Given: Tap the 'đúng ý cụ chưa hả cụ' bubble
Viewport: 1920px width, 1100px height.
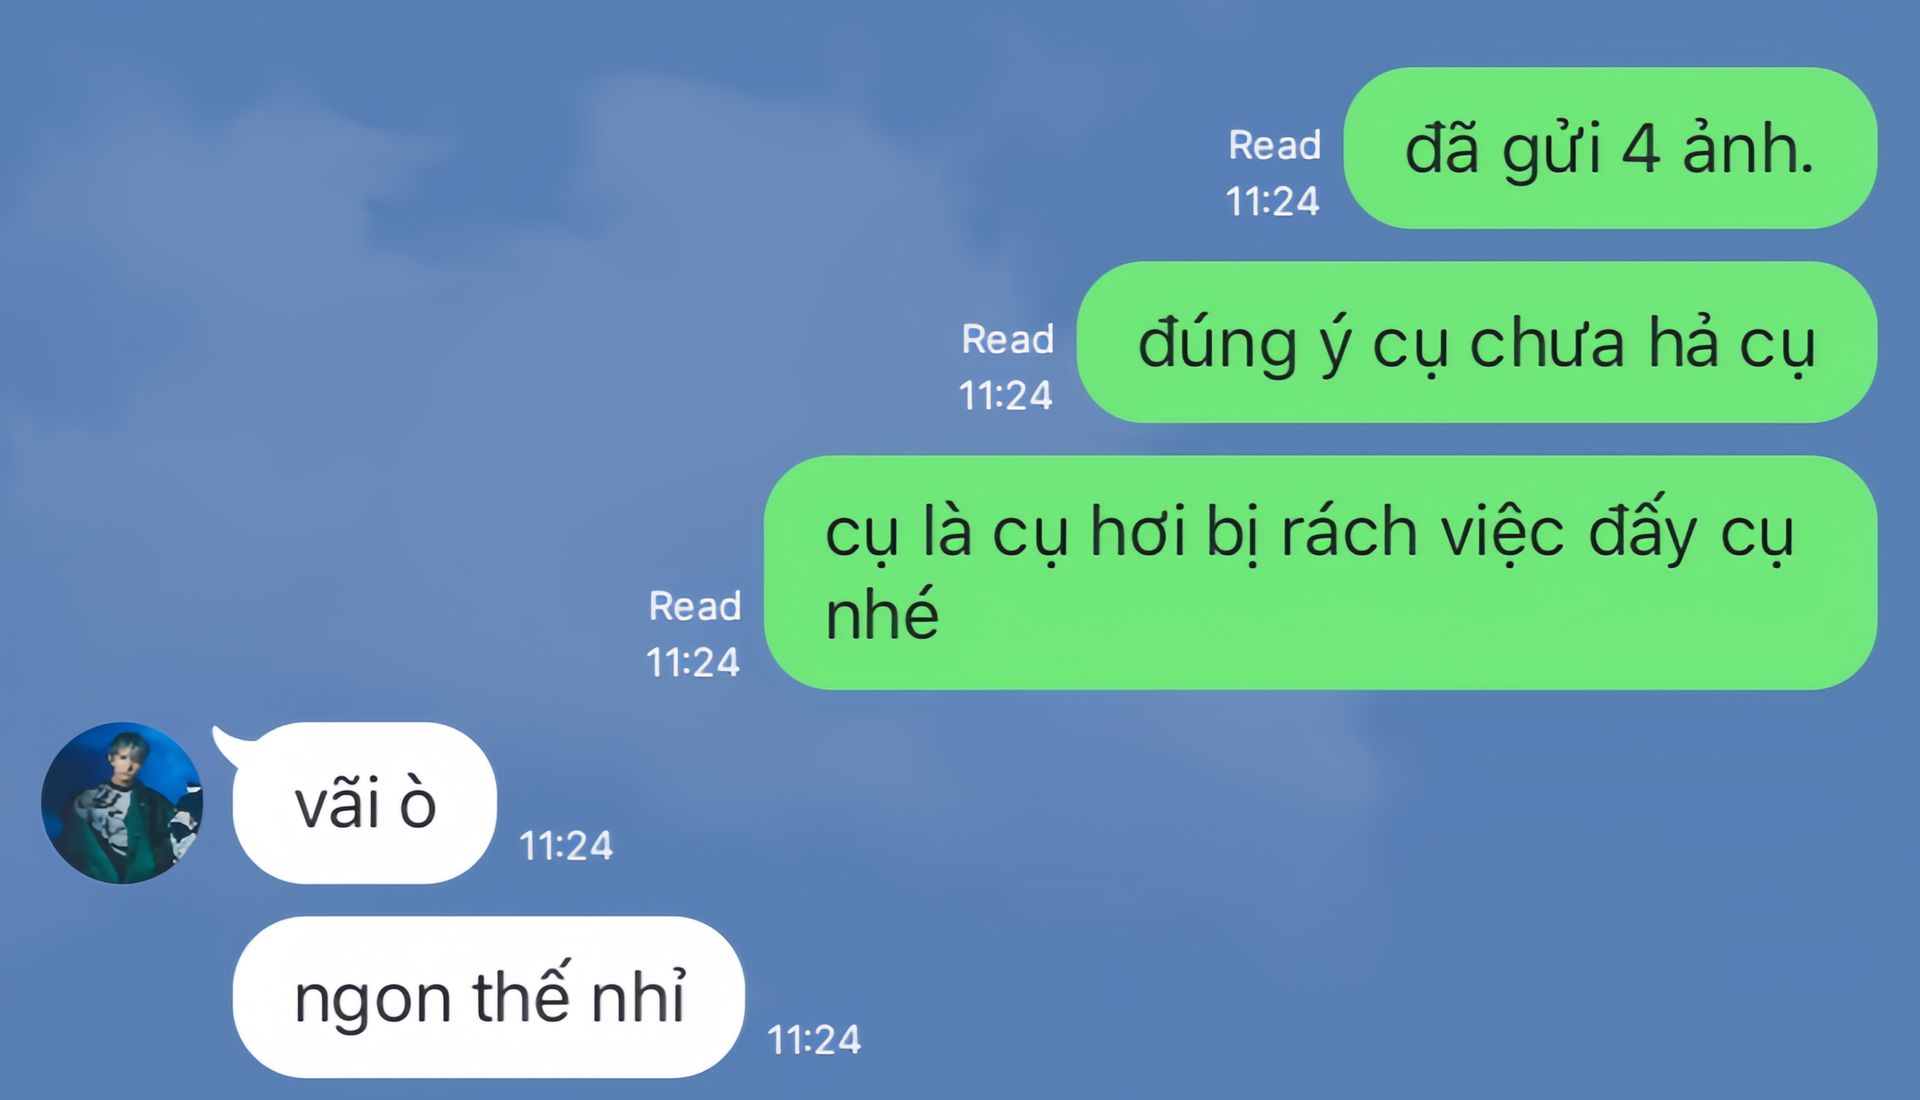Looking at the screenshot, I should (x=1477, y=342).
